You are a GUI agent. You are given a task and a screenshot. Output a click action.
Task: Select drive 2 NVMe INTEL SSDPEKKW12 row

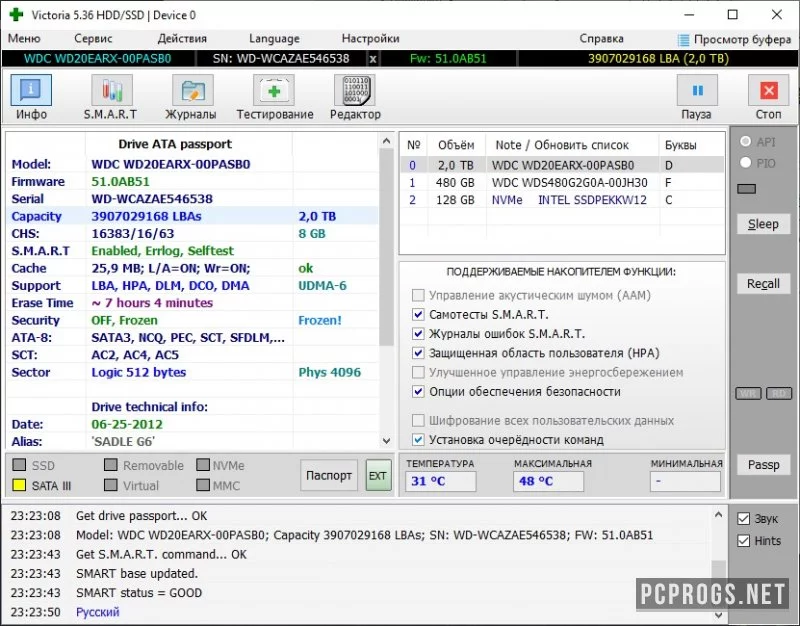coord(561,200)
